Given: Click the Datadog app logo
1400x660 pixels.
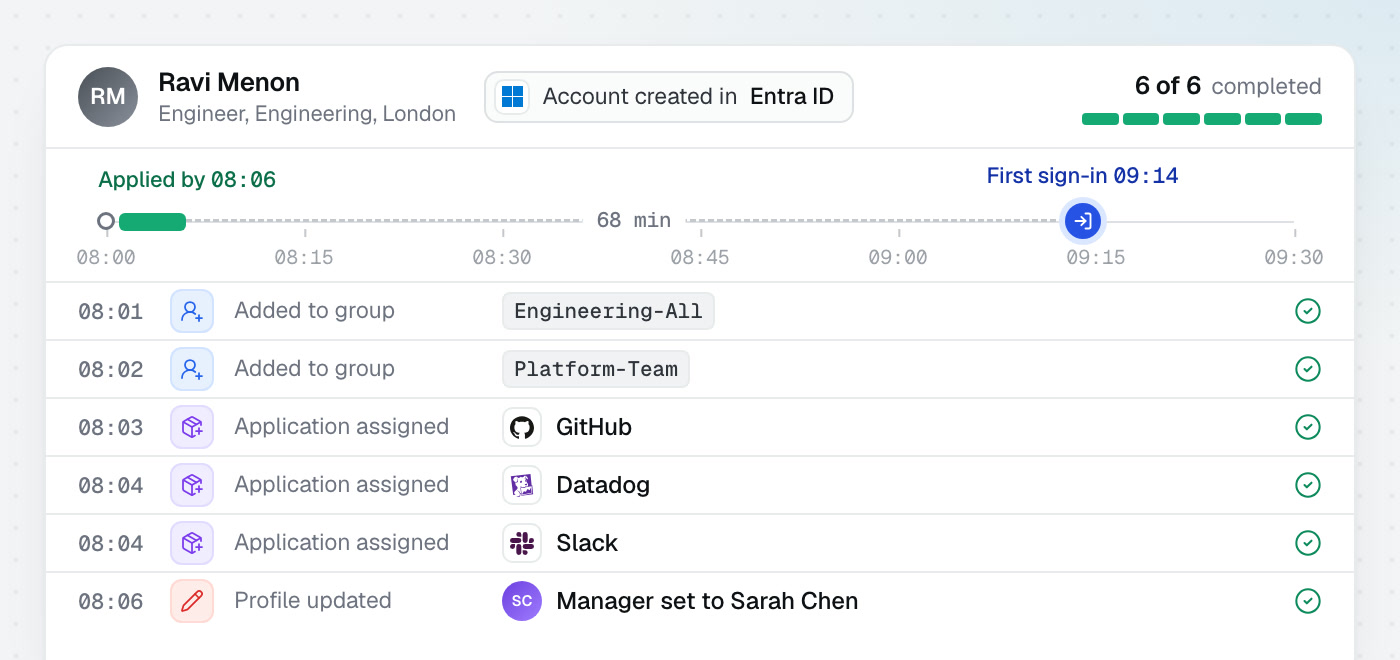Looking at the screenshot, I should [522, 485].
